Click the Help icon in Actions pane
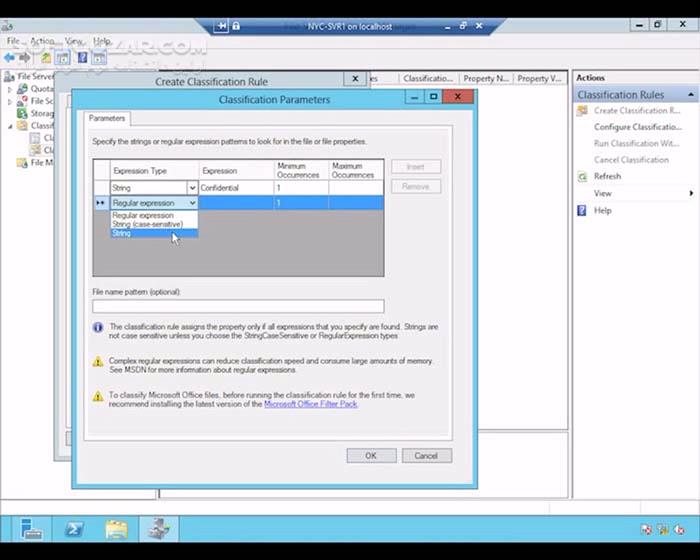The height and width of the screenshot is (560, 700). pyautogui.click(x=582, y=210)
